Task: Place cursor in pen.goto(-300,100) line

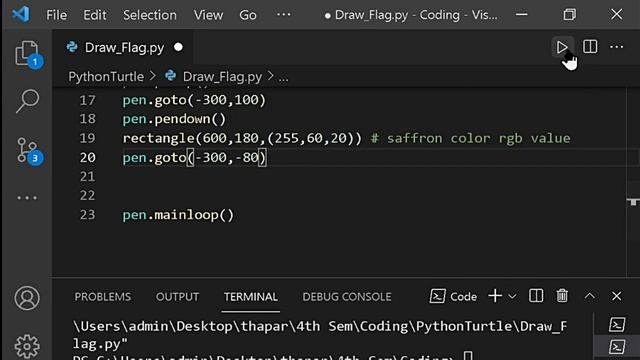Action: tap(194, 100)
